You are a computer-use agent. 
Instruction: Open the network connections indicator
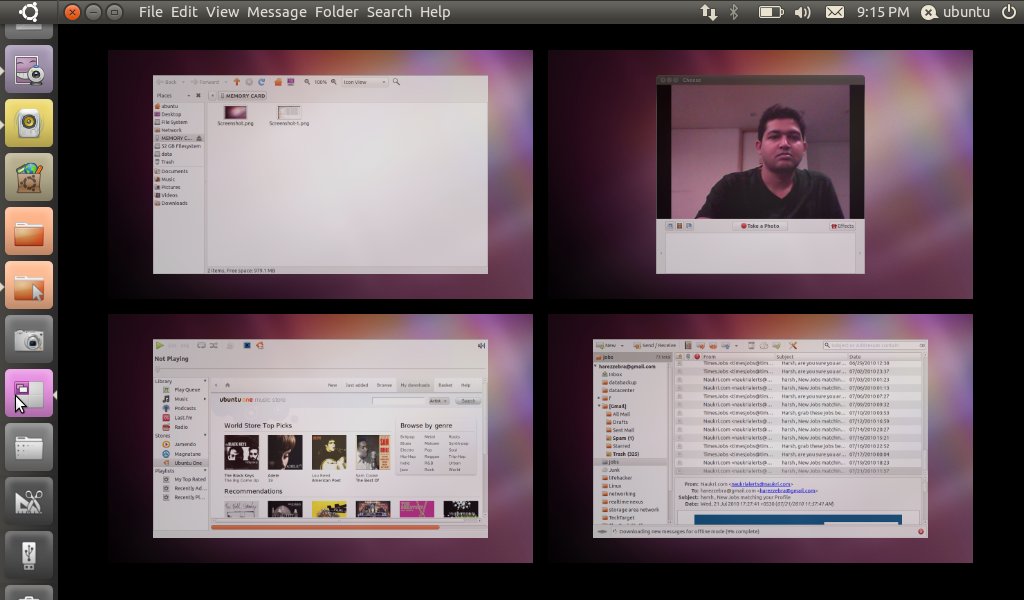[x=708, y=12]
